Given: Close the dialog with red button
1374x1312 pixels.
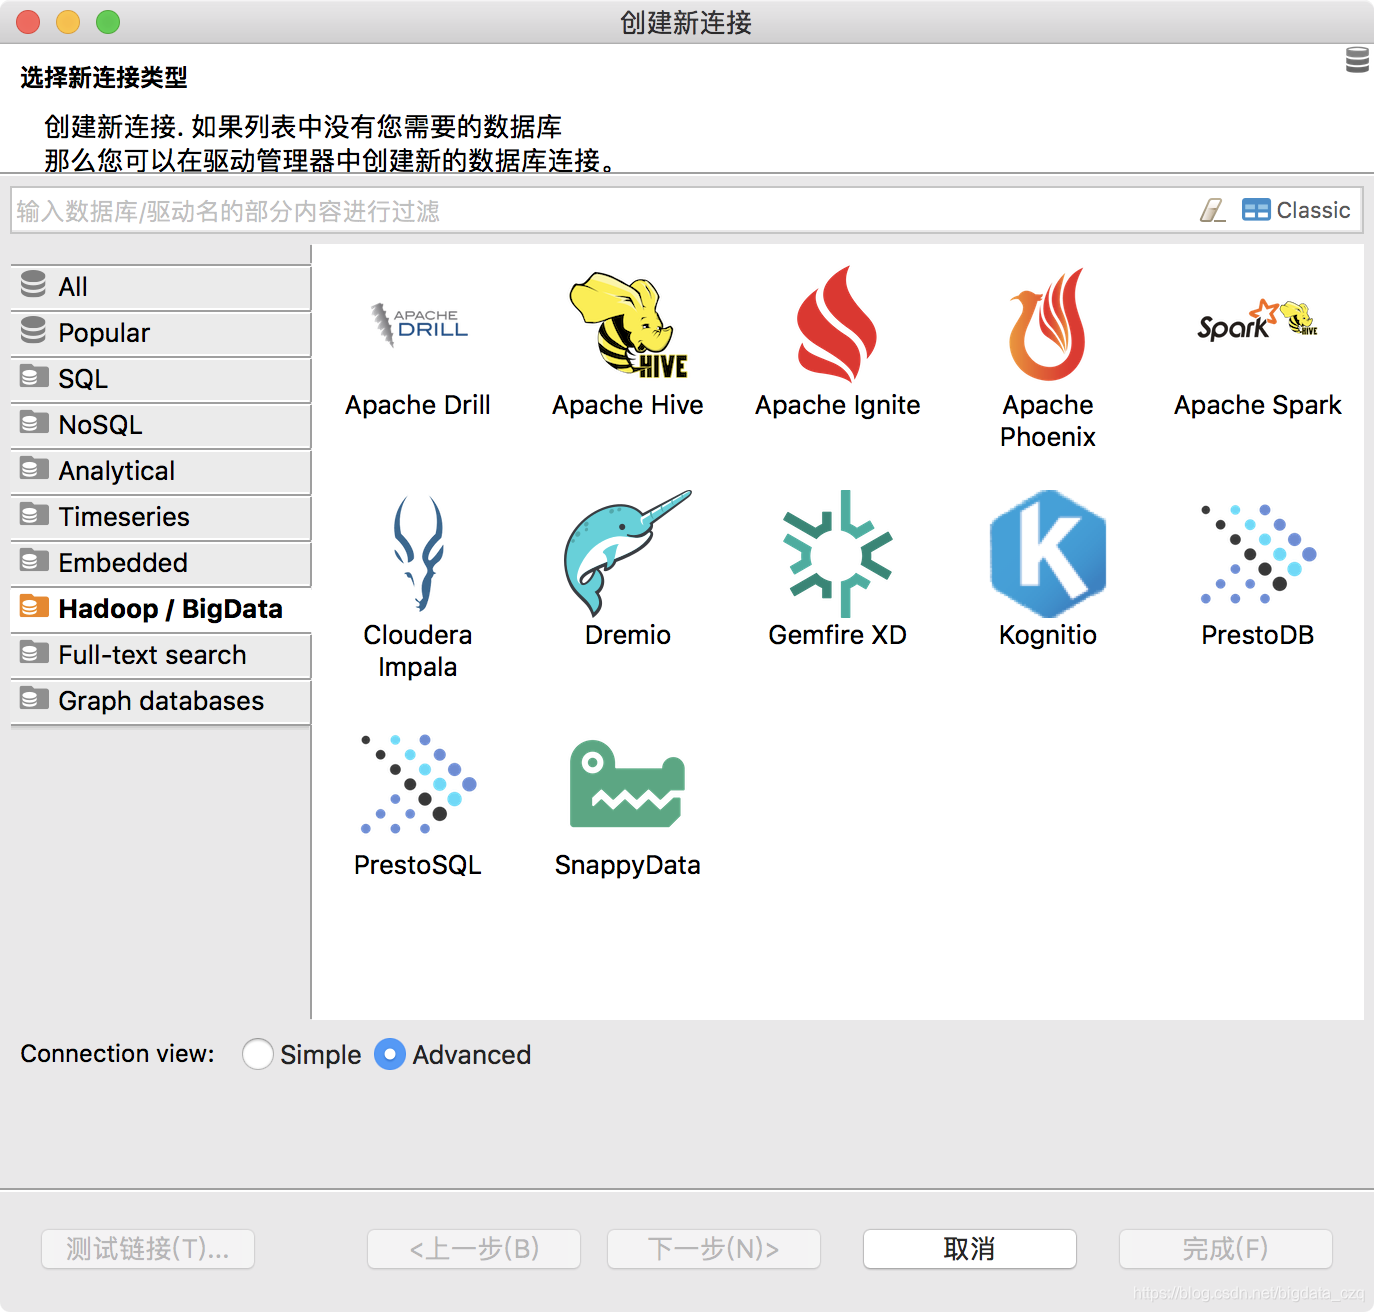Looking at the screenshot, I should point(28,22).
